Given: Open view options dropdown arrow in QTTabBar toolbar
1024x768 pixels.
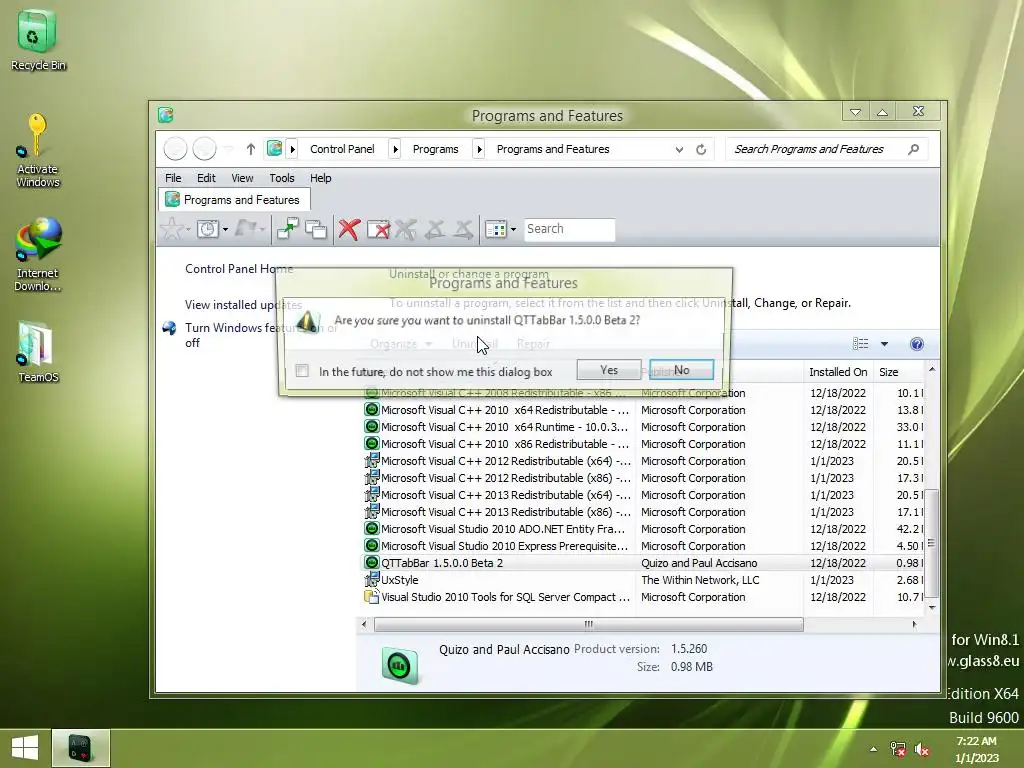Looking at the screenshot, I should [x=513, y=229].
